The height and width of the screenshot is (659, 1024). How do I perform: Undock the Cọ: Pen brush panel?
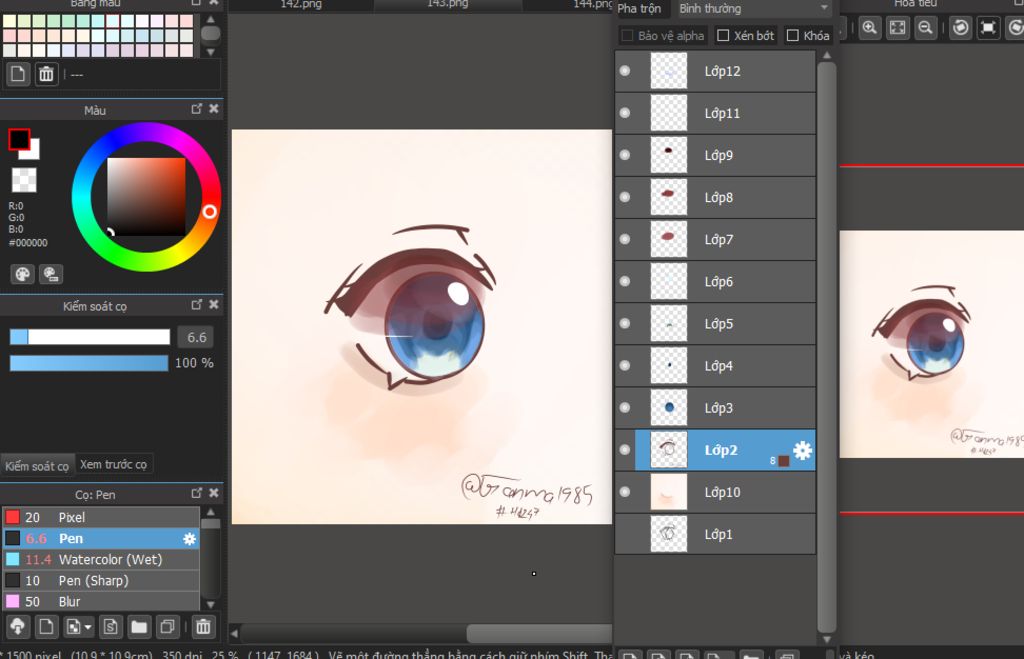click(x=197, y=493)
